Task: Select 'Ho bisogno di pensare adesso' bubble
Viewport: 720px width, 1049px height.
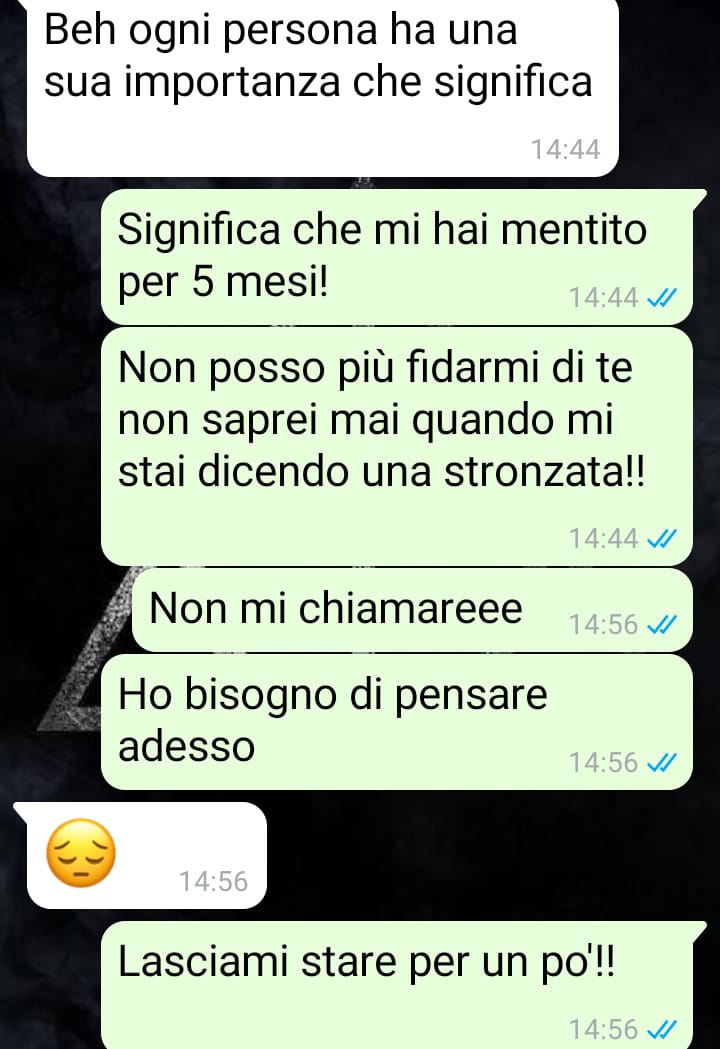Action: 397,722
